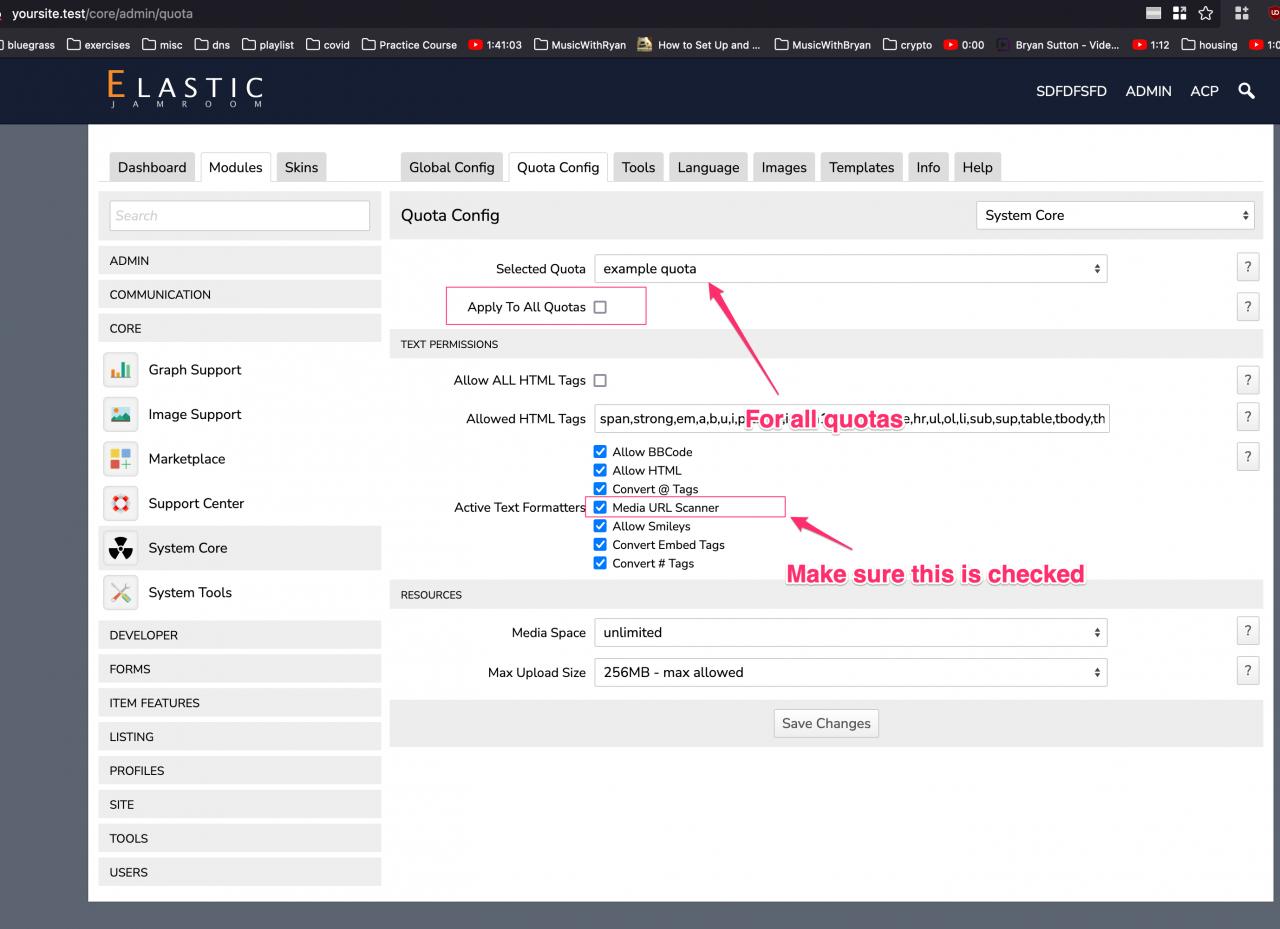Open the System Tools wrench icon
Viewport: 1280px width, 929px height.
coord(121,592)
